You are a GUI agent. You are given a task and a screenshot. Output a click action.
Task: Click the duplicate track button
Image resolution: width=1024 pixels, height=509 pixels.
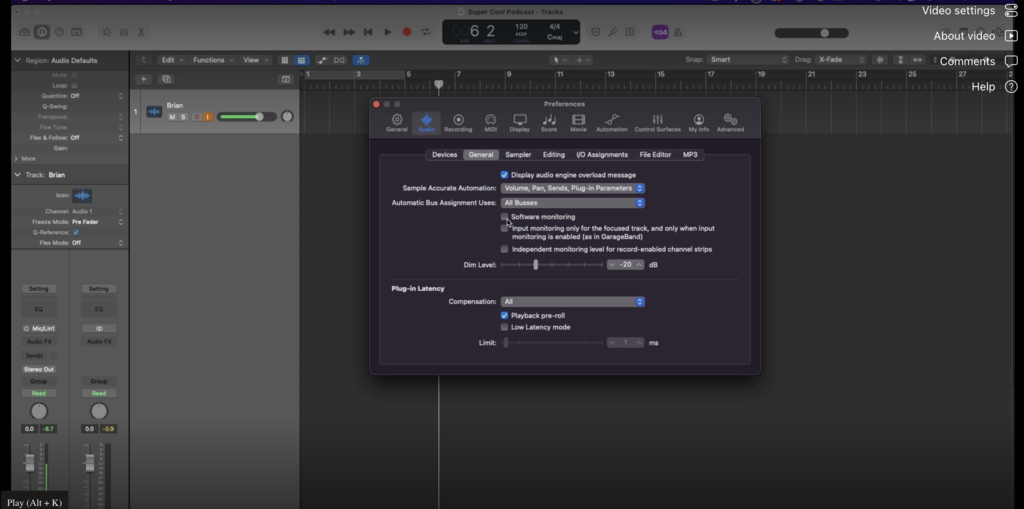(167, 79)
